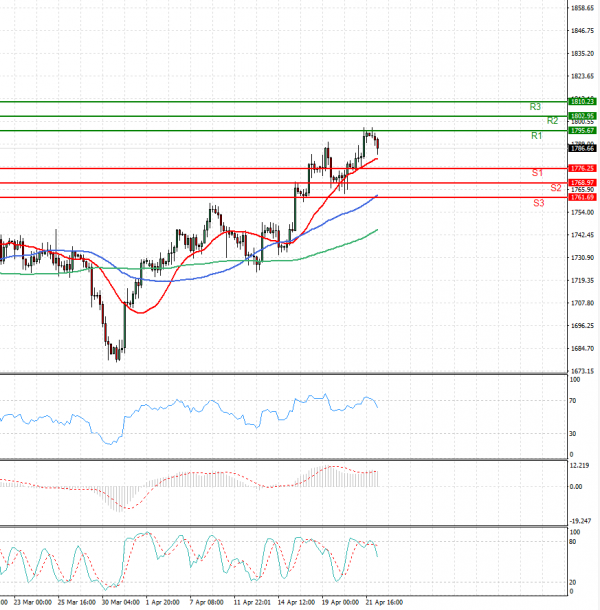
Task: Select the green 1810.23 price tag
Action: pos(582,102)
